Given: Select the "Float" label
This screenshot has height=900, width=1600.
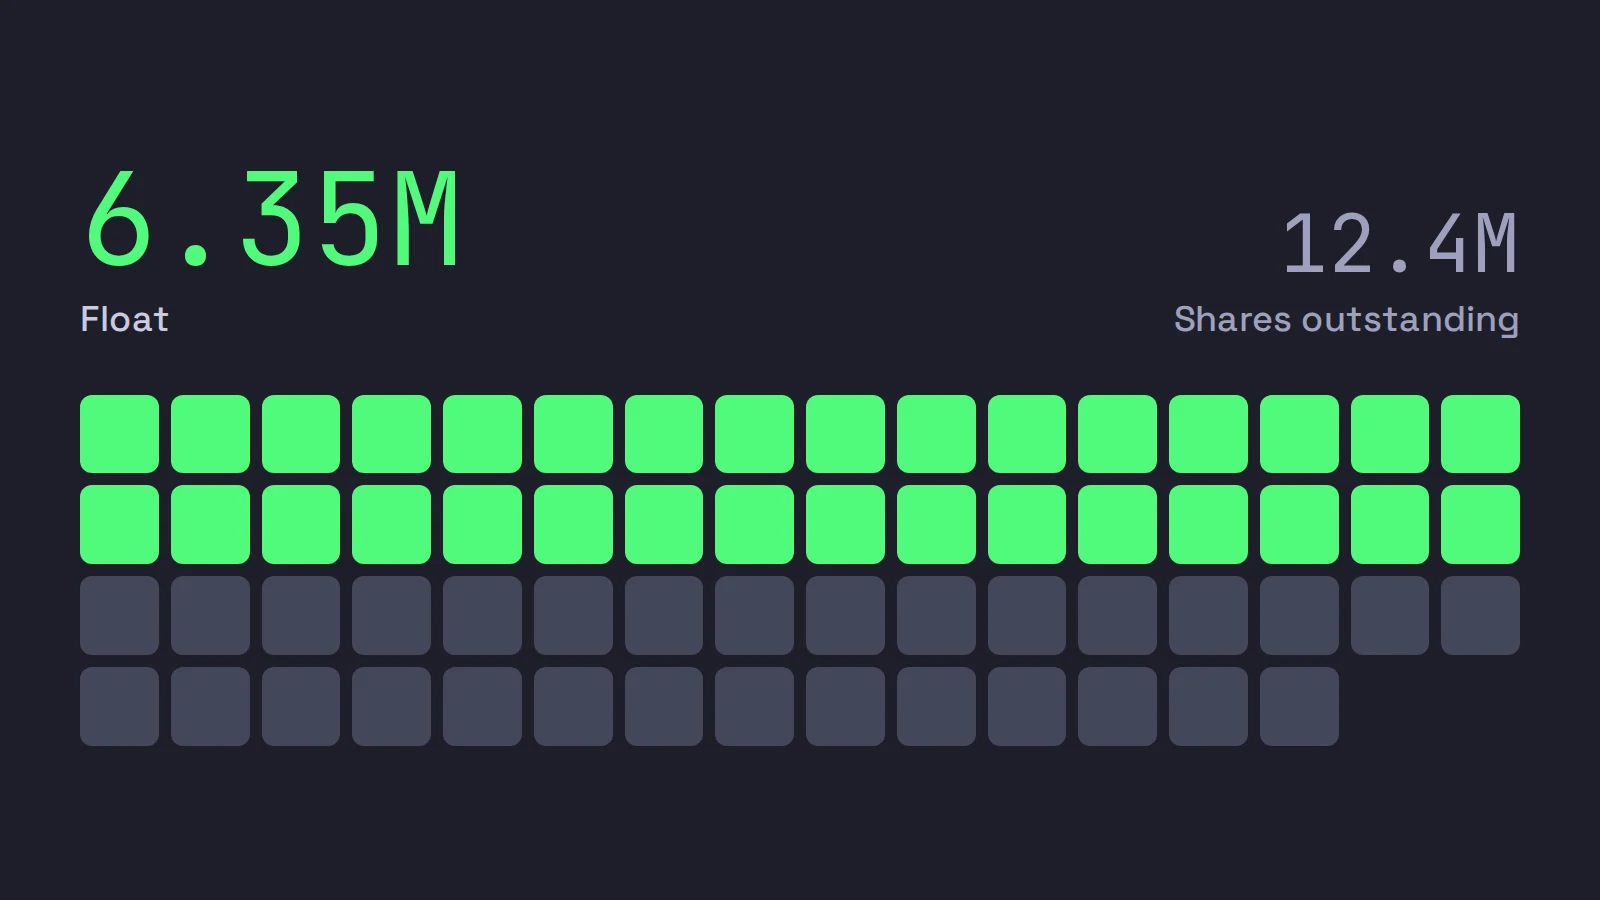Looking at the screenshot, I should click(x=124, y=320).
